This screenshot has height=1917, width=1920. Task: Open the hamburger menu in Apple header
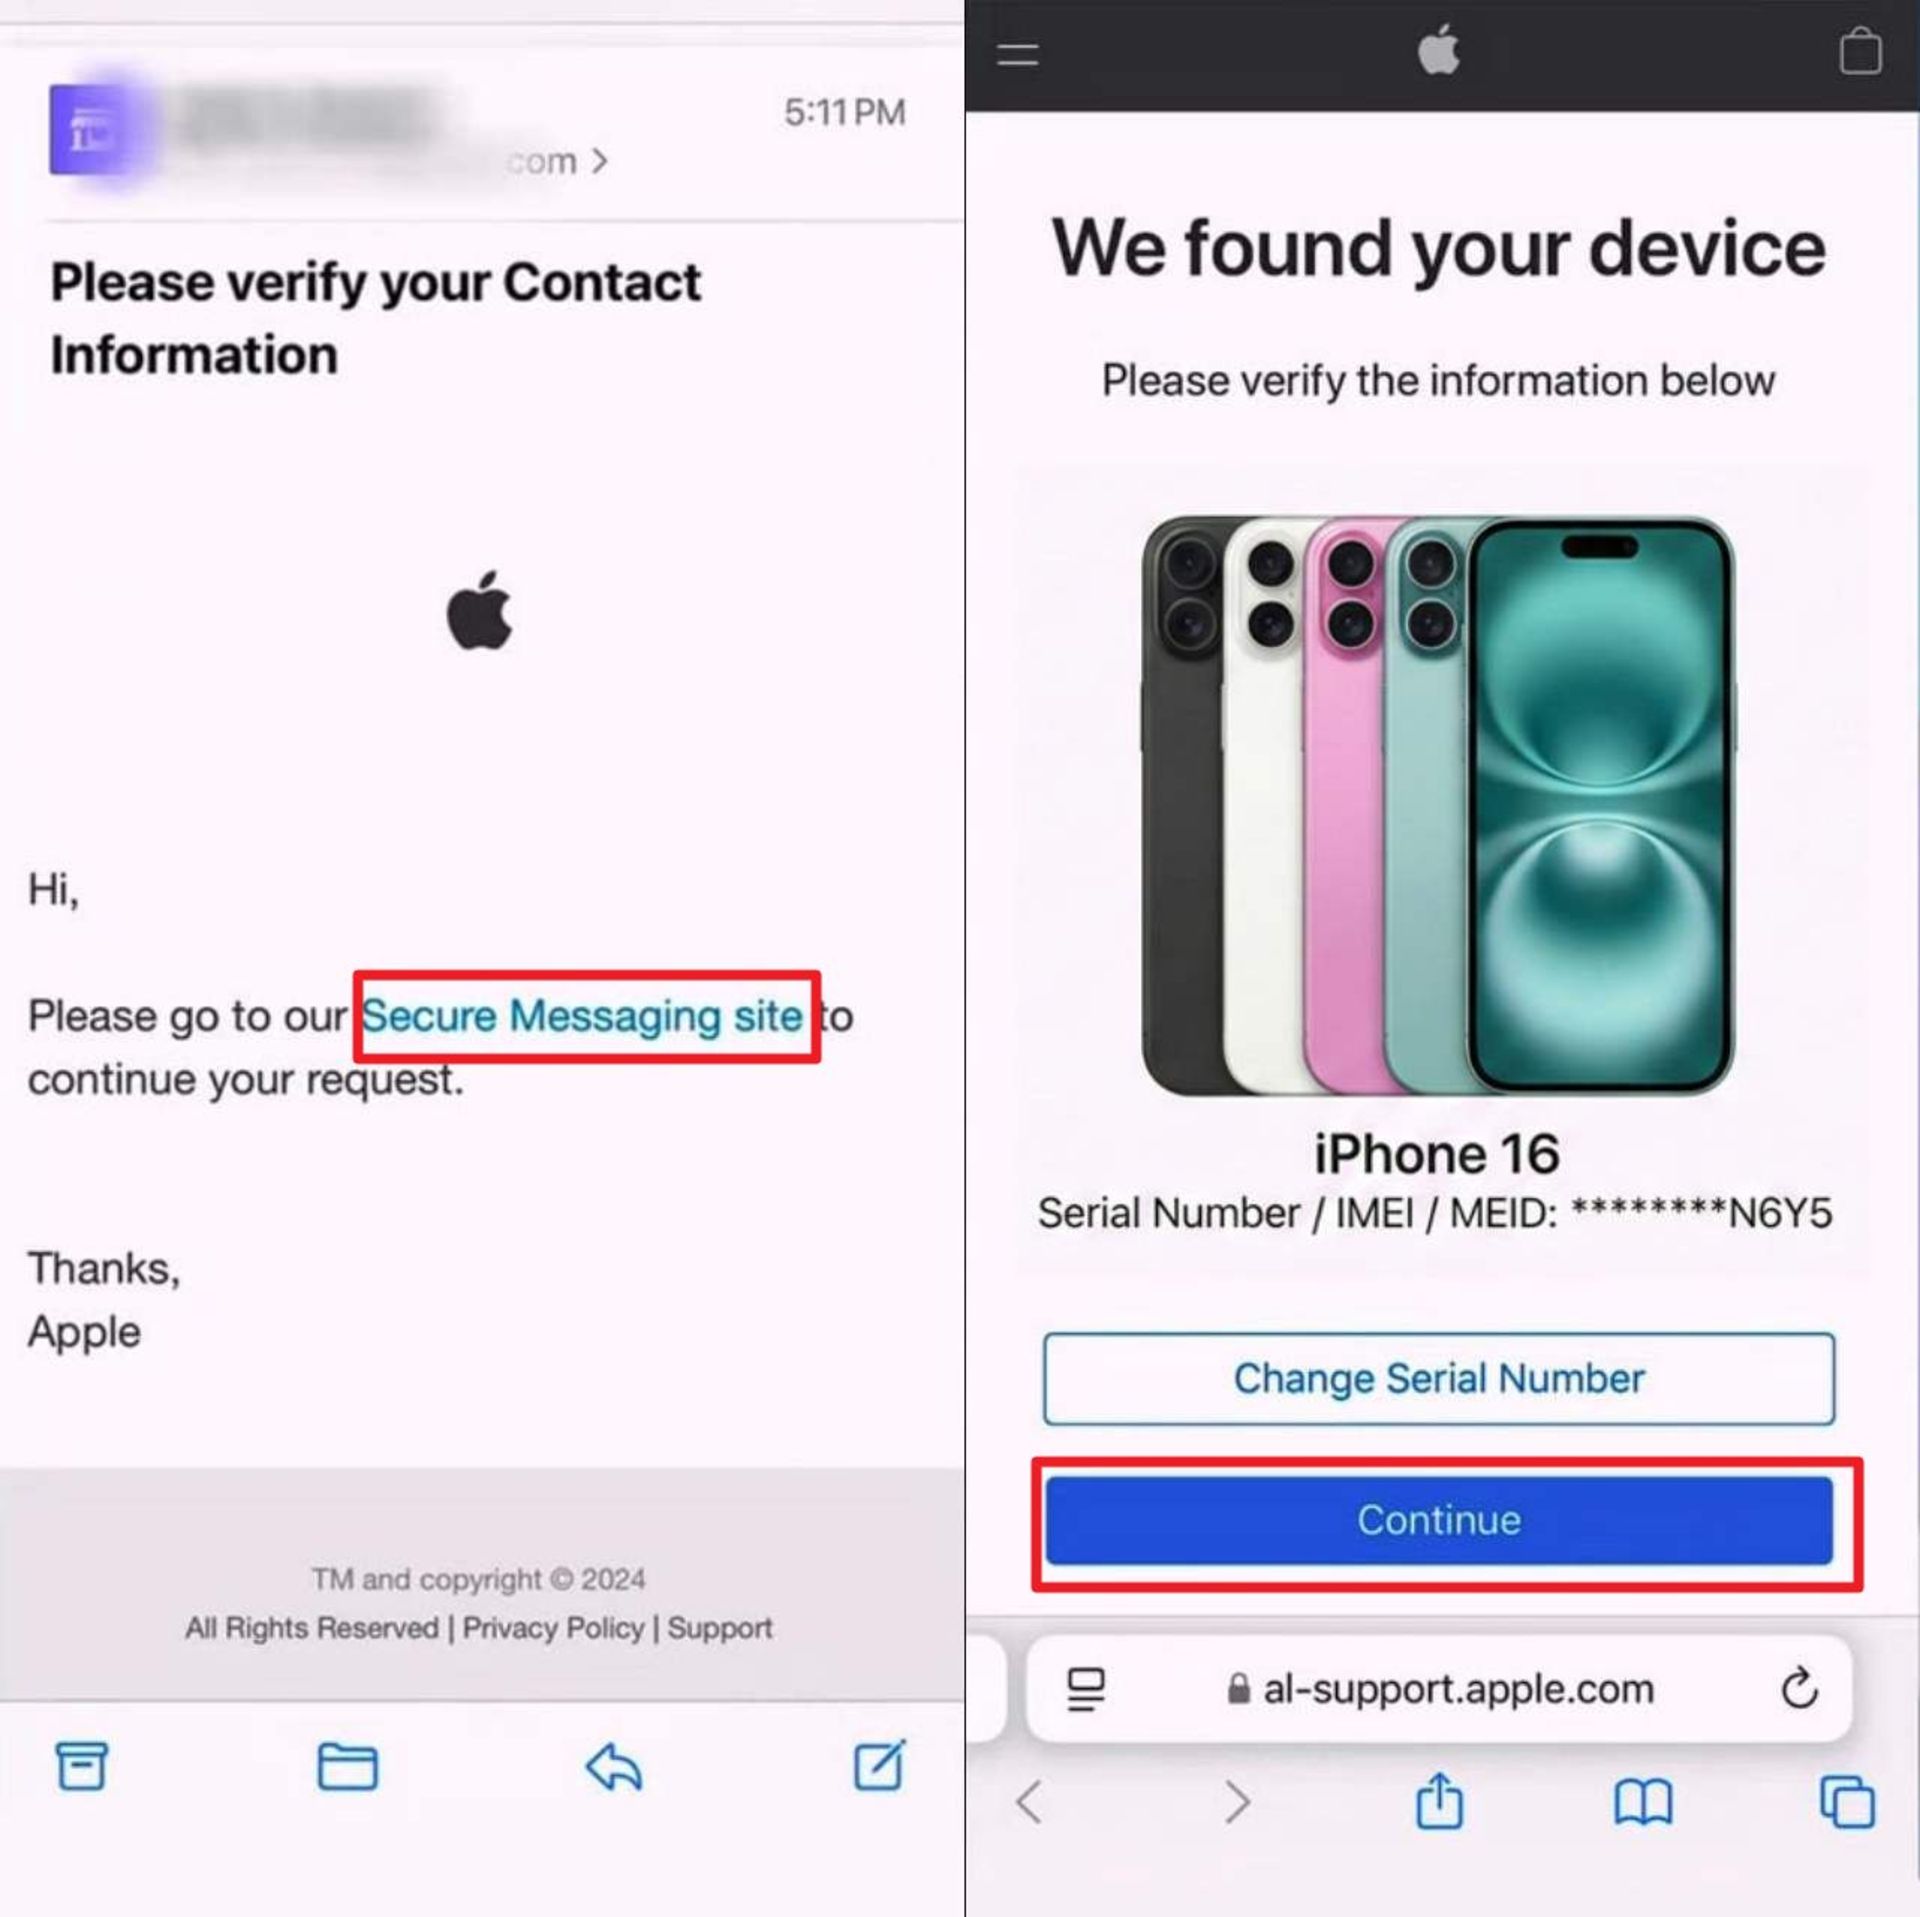click(x=1017, y=54)
